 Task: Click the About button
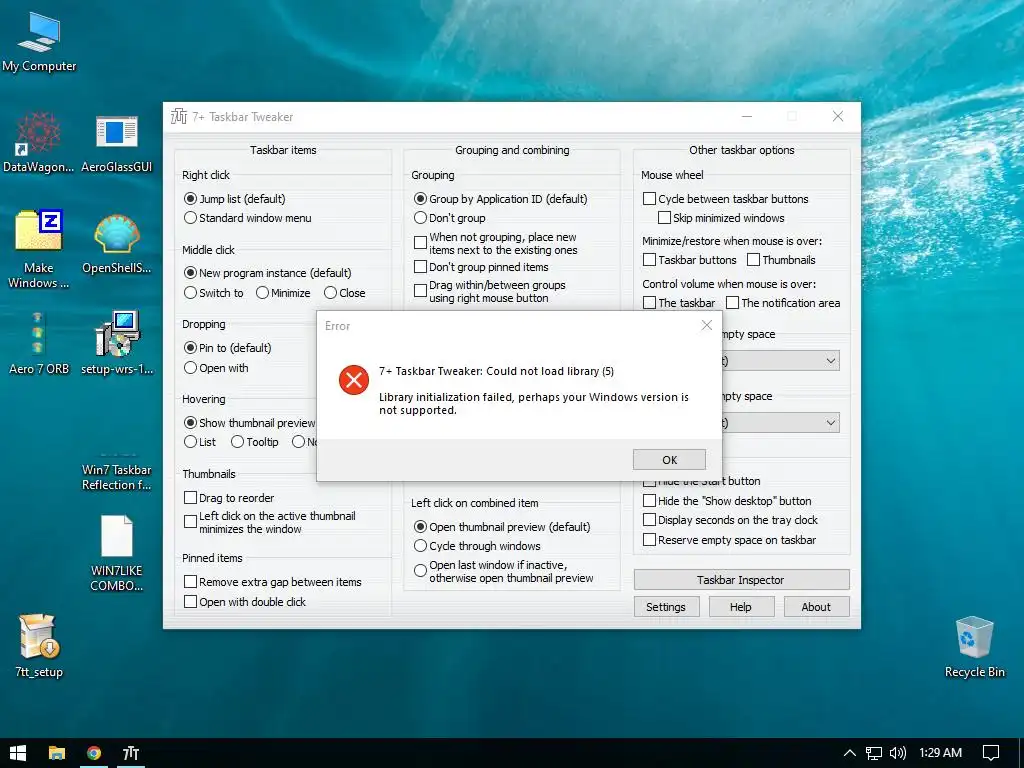pyautogui.click(x=816, y=607)
